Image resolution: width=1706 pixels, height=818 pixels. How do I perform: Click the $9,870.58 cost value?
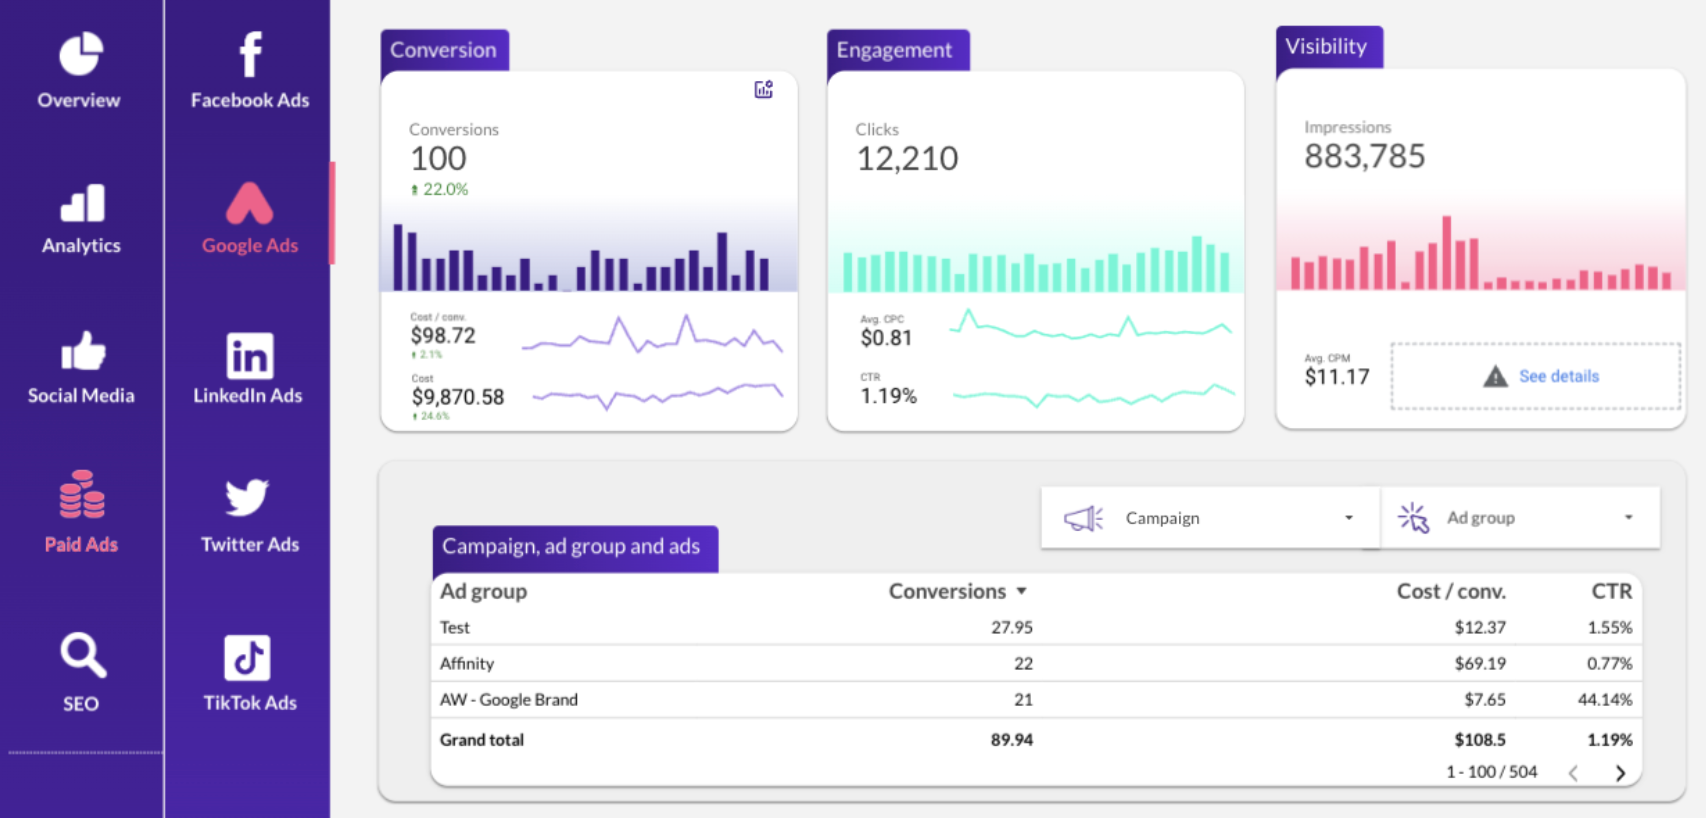click(x=458, y=397)
